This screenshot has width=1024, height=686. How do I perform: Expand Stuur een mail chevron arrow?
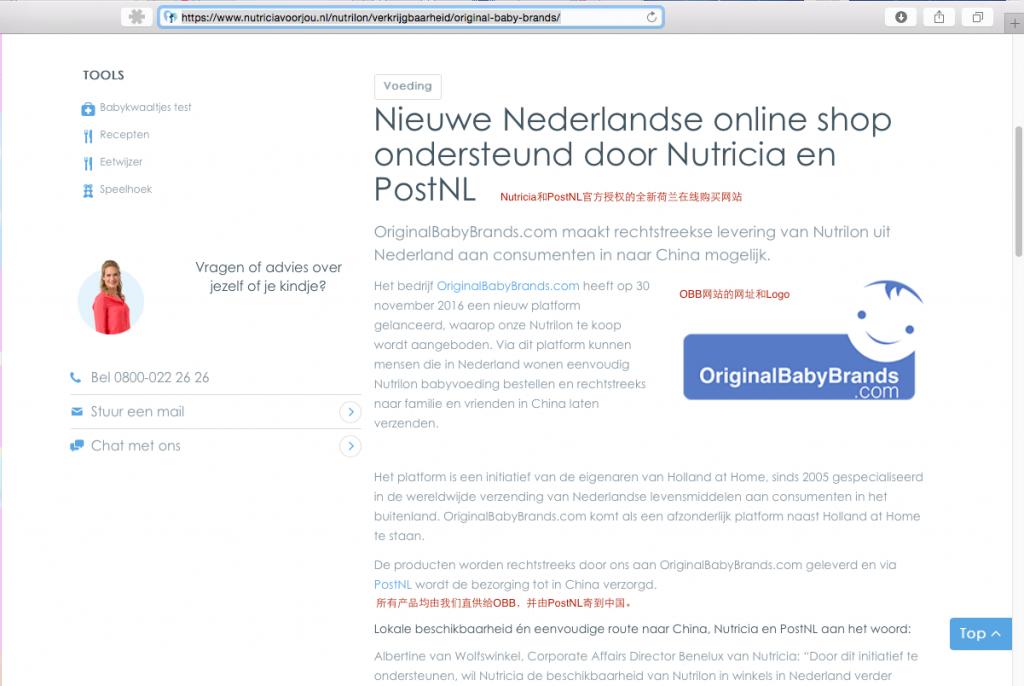tap(351, 412)
